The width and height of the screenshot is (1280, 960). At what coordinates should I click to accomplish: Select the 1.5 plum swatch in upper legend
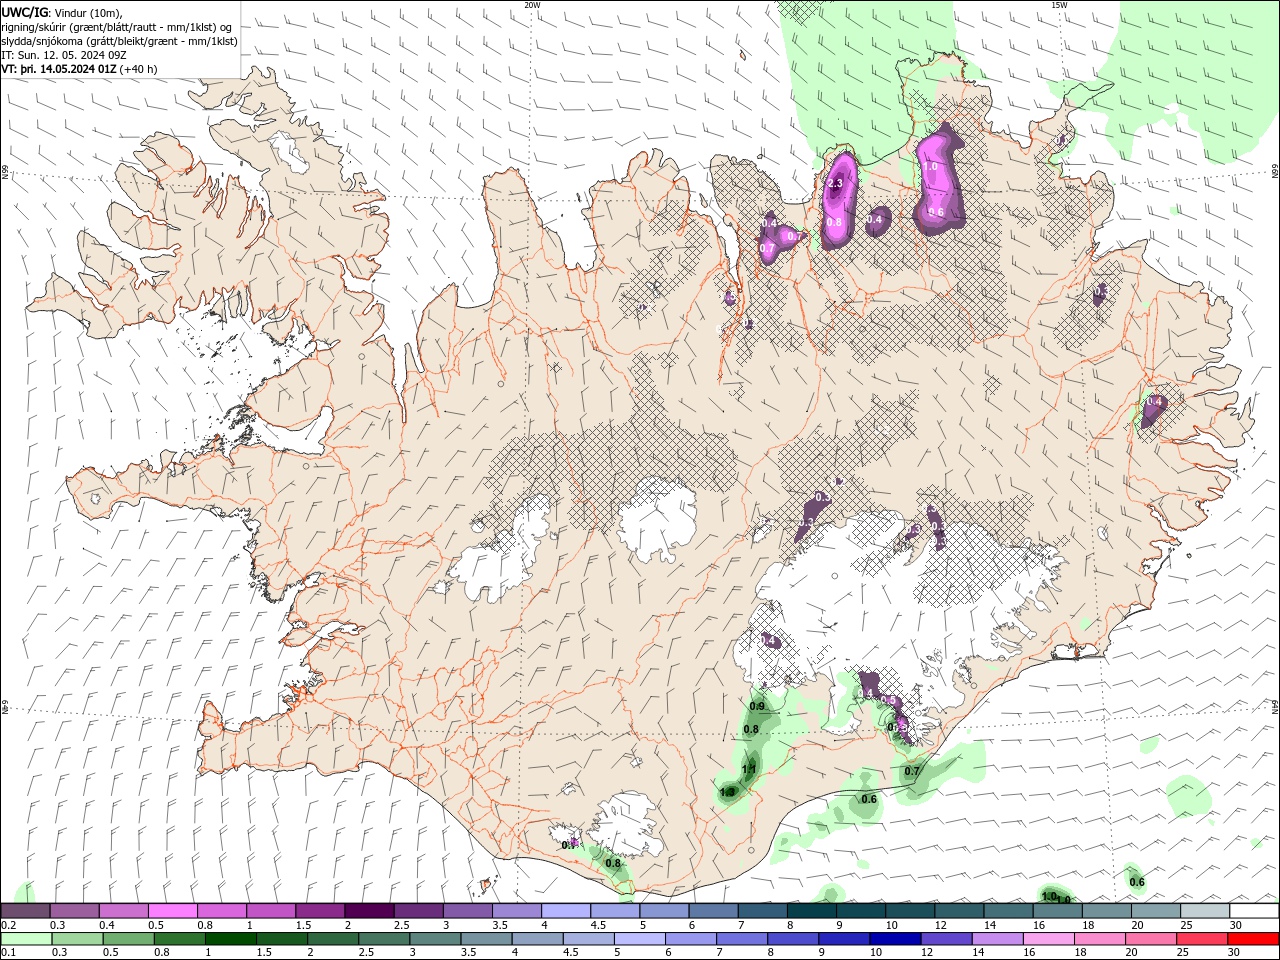320,911
